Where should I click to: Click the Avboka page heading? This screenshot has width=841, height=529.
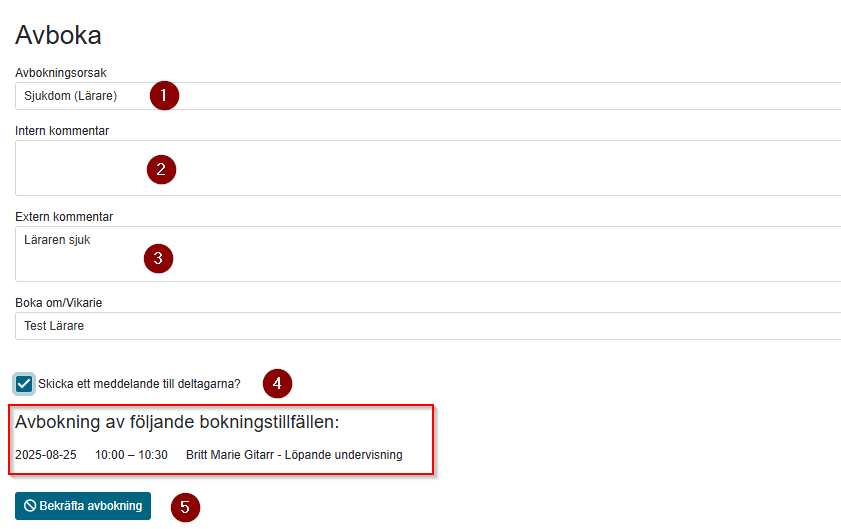[x=58, y=35]
